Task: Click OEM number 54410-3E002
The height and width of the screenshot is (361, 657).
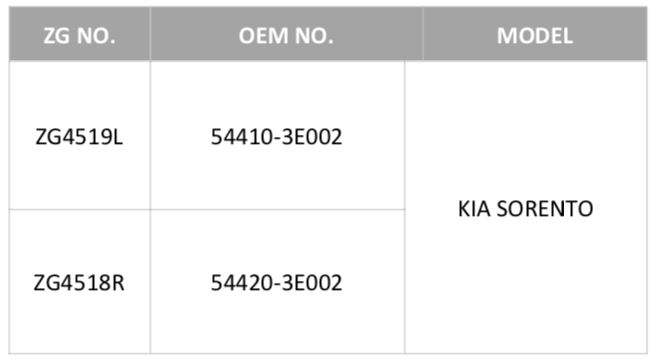Action: [277, 137]
